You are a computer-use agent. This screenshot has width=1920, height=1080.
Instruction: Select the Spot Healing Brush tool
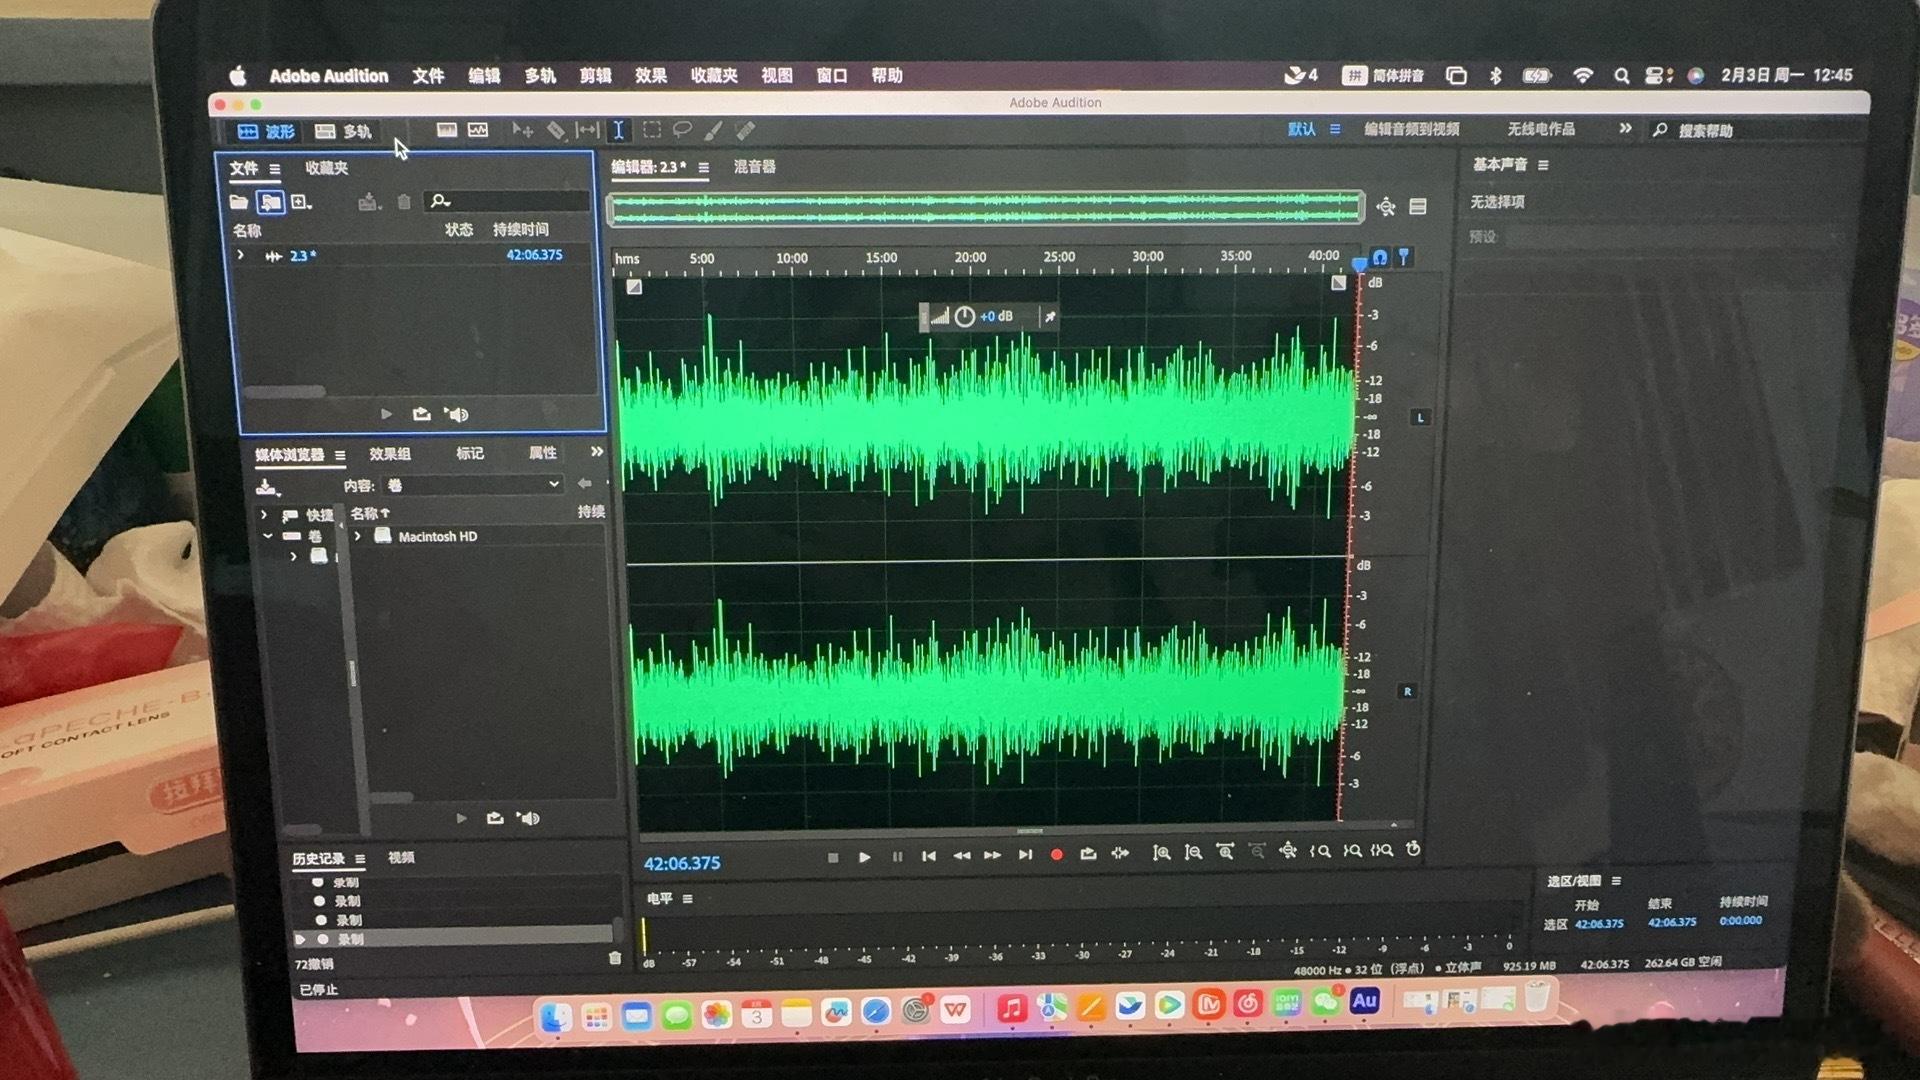(x=746, y=130)
